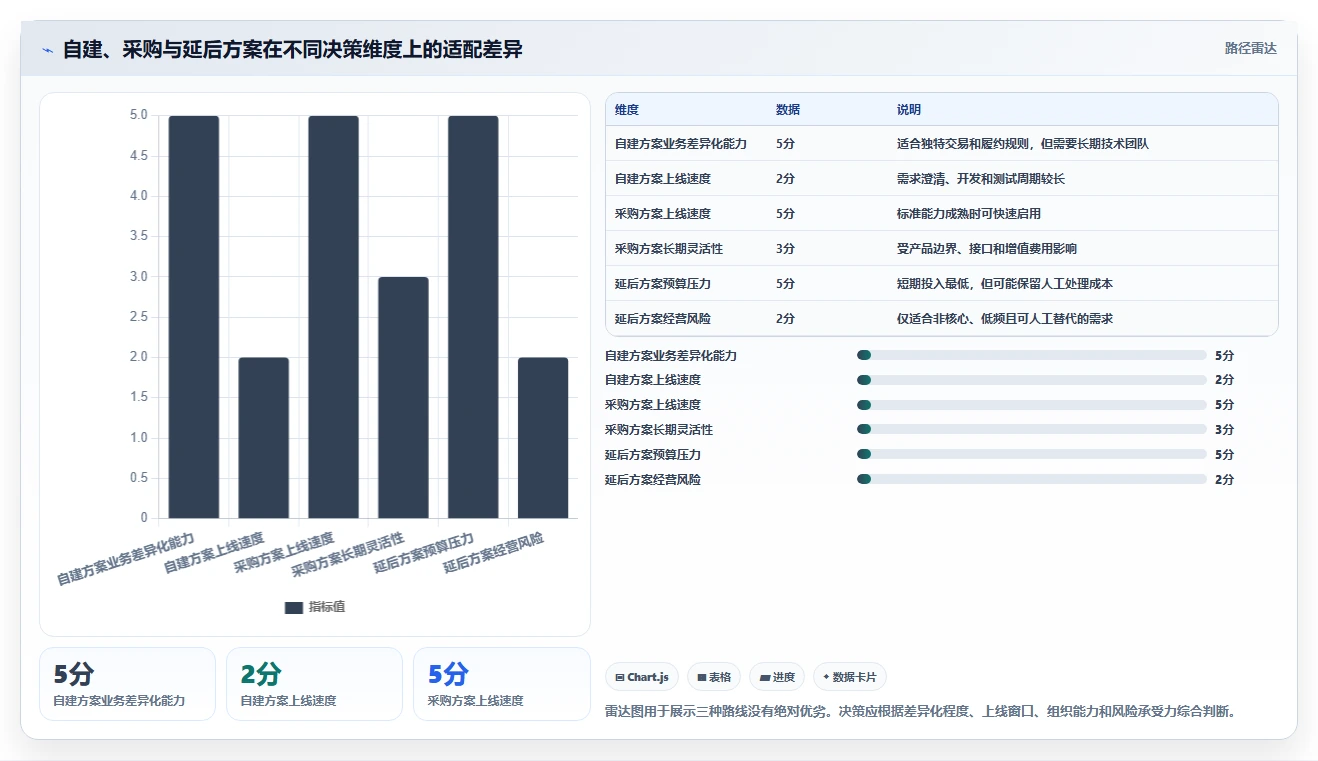Select the 数据卡片 tag chip

850,677
